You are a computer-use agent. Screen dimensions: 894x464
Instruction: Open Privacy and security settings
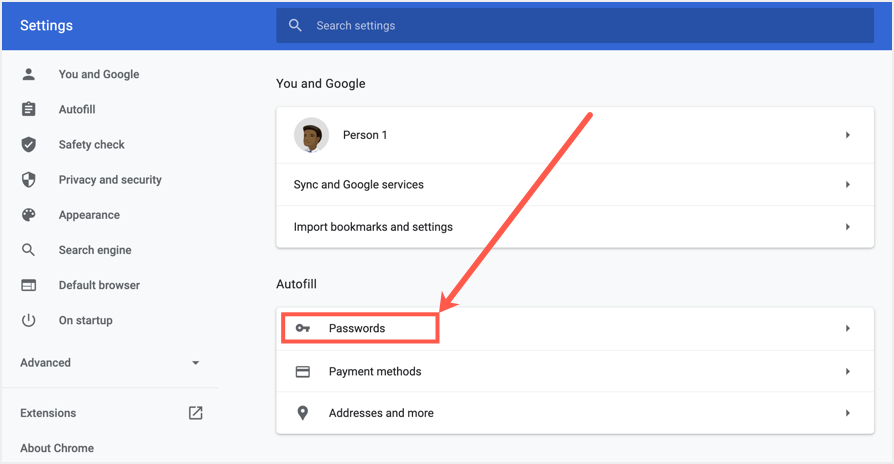click(x=110, y=180)
